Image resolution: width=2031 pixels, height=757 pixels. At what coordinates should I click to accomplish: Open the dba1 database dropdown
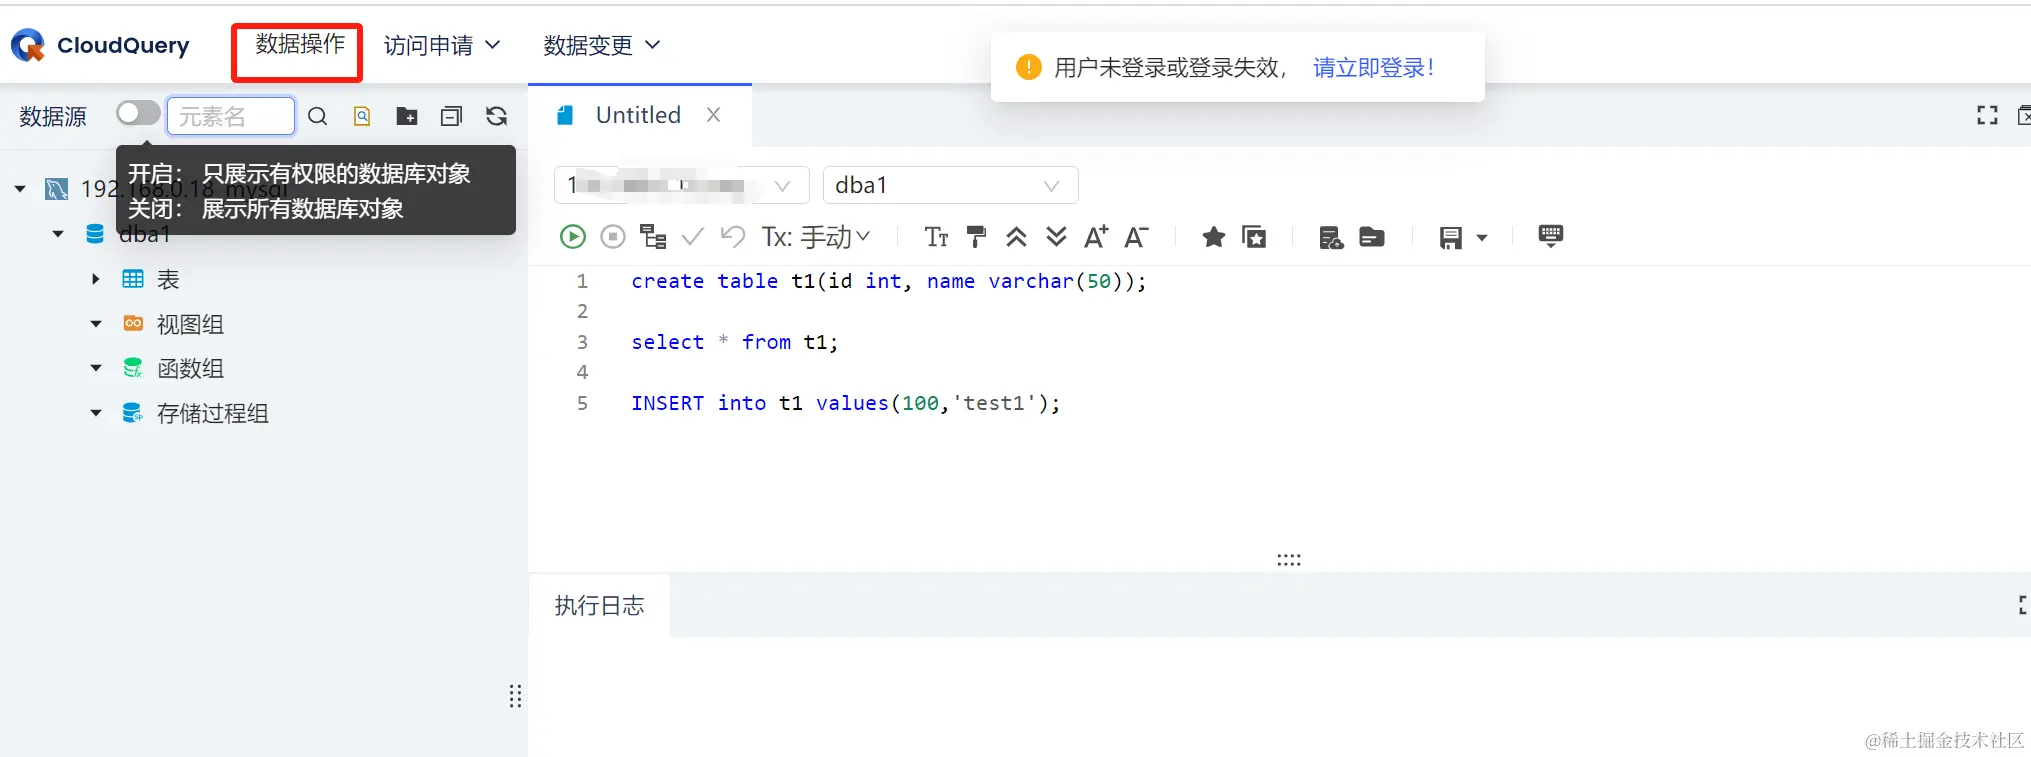coord(950,185)
